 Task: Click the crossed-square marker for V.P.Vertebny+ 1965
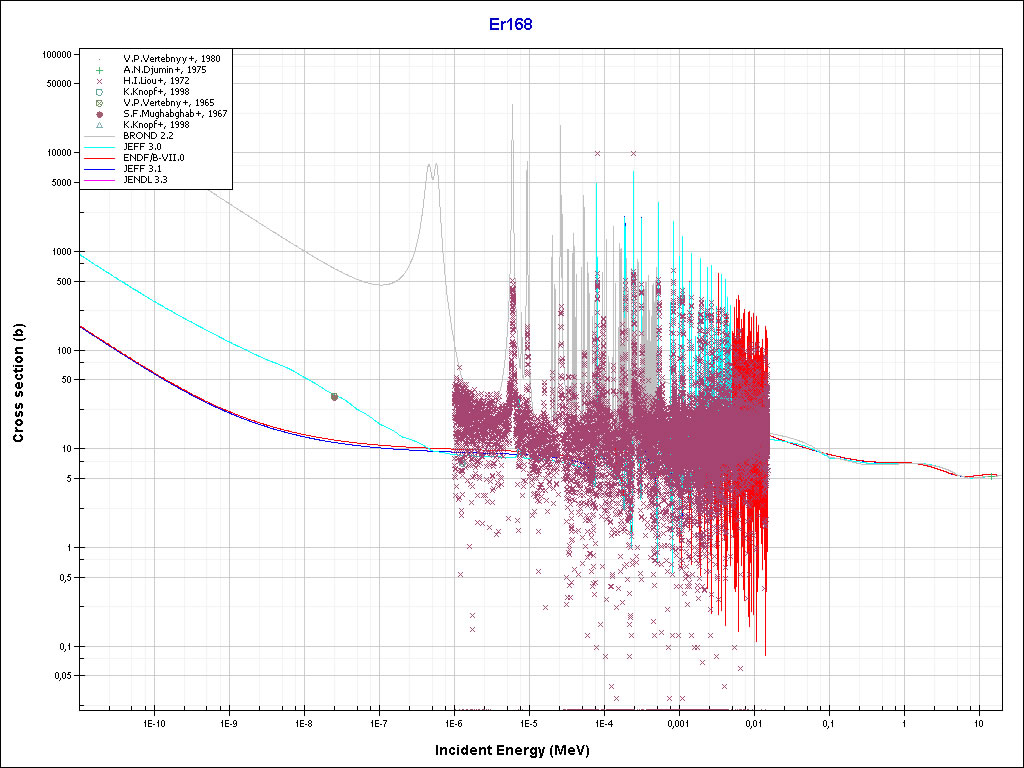tap(100, 103)
